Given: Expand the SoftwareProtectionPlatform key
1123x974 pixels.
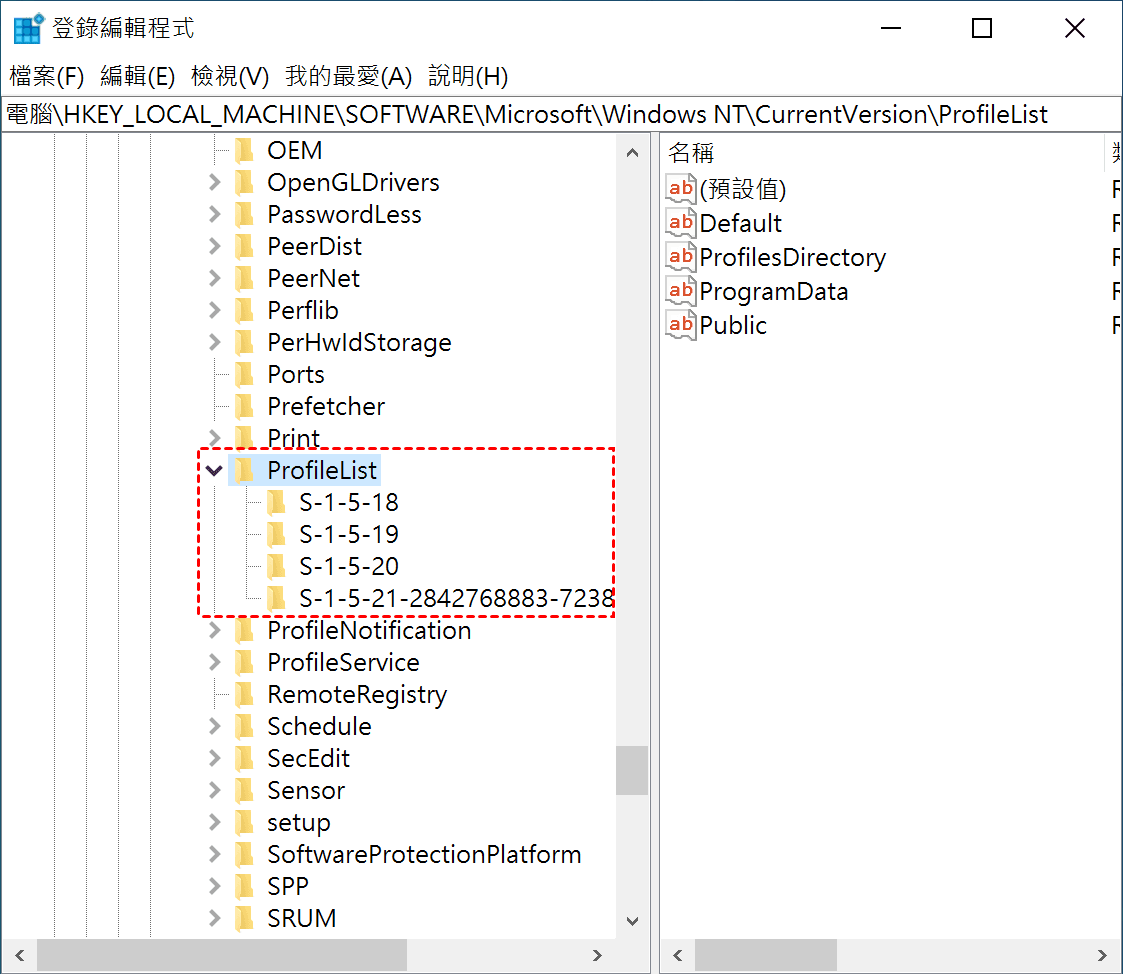Looking at the screenshot, I should [214, 854].
